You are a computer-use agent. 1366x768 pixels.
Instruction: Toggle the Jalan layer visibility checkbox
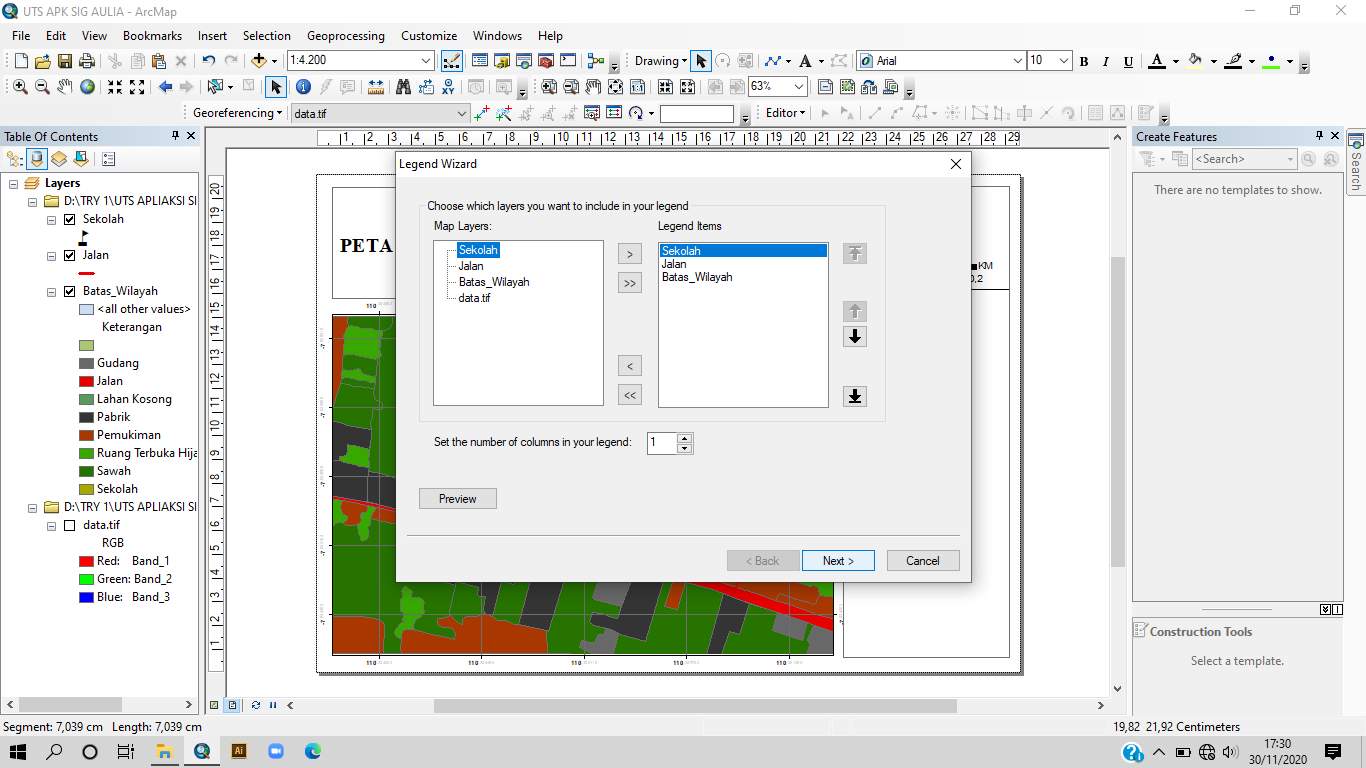(x=70, y=256)
